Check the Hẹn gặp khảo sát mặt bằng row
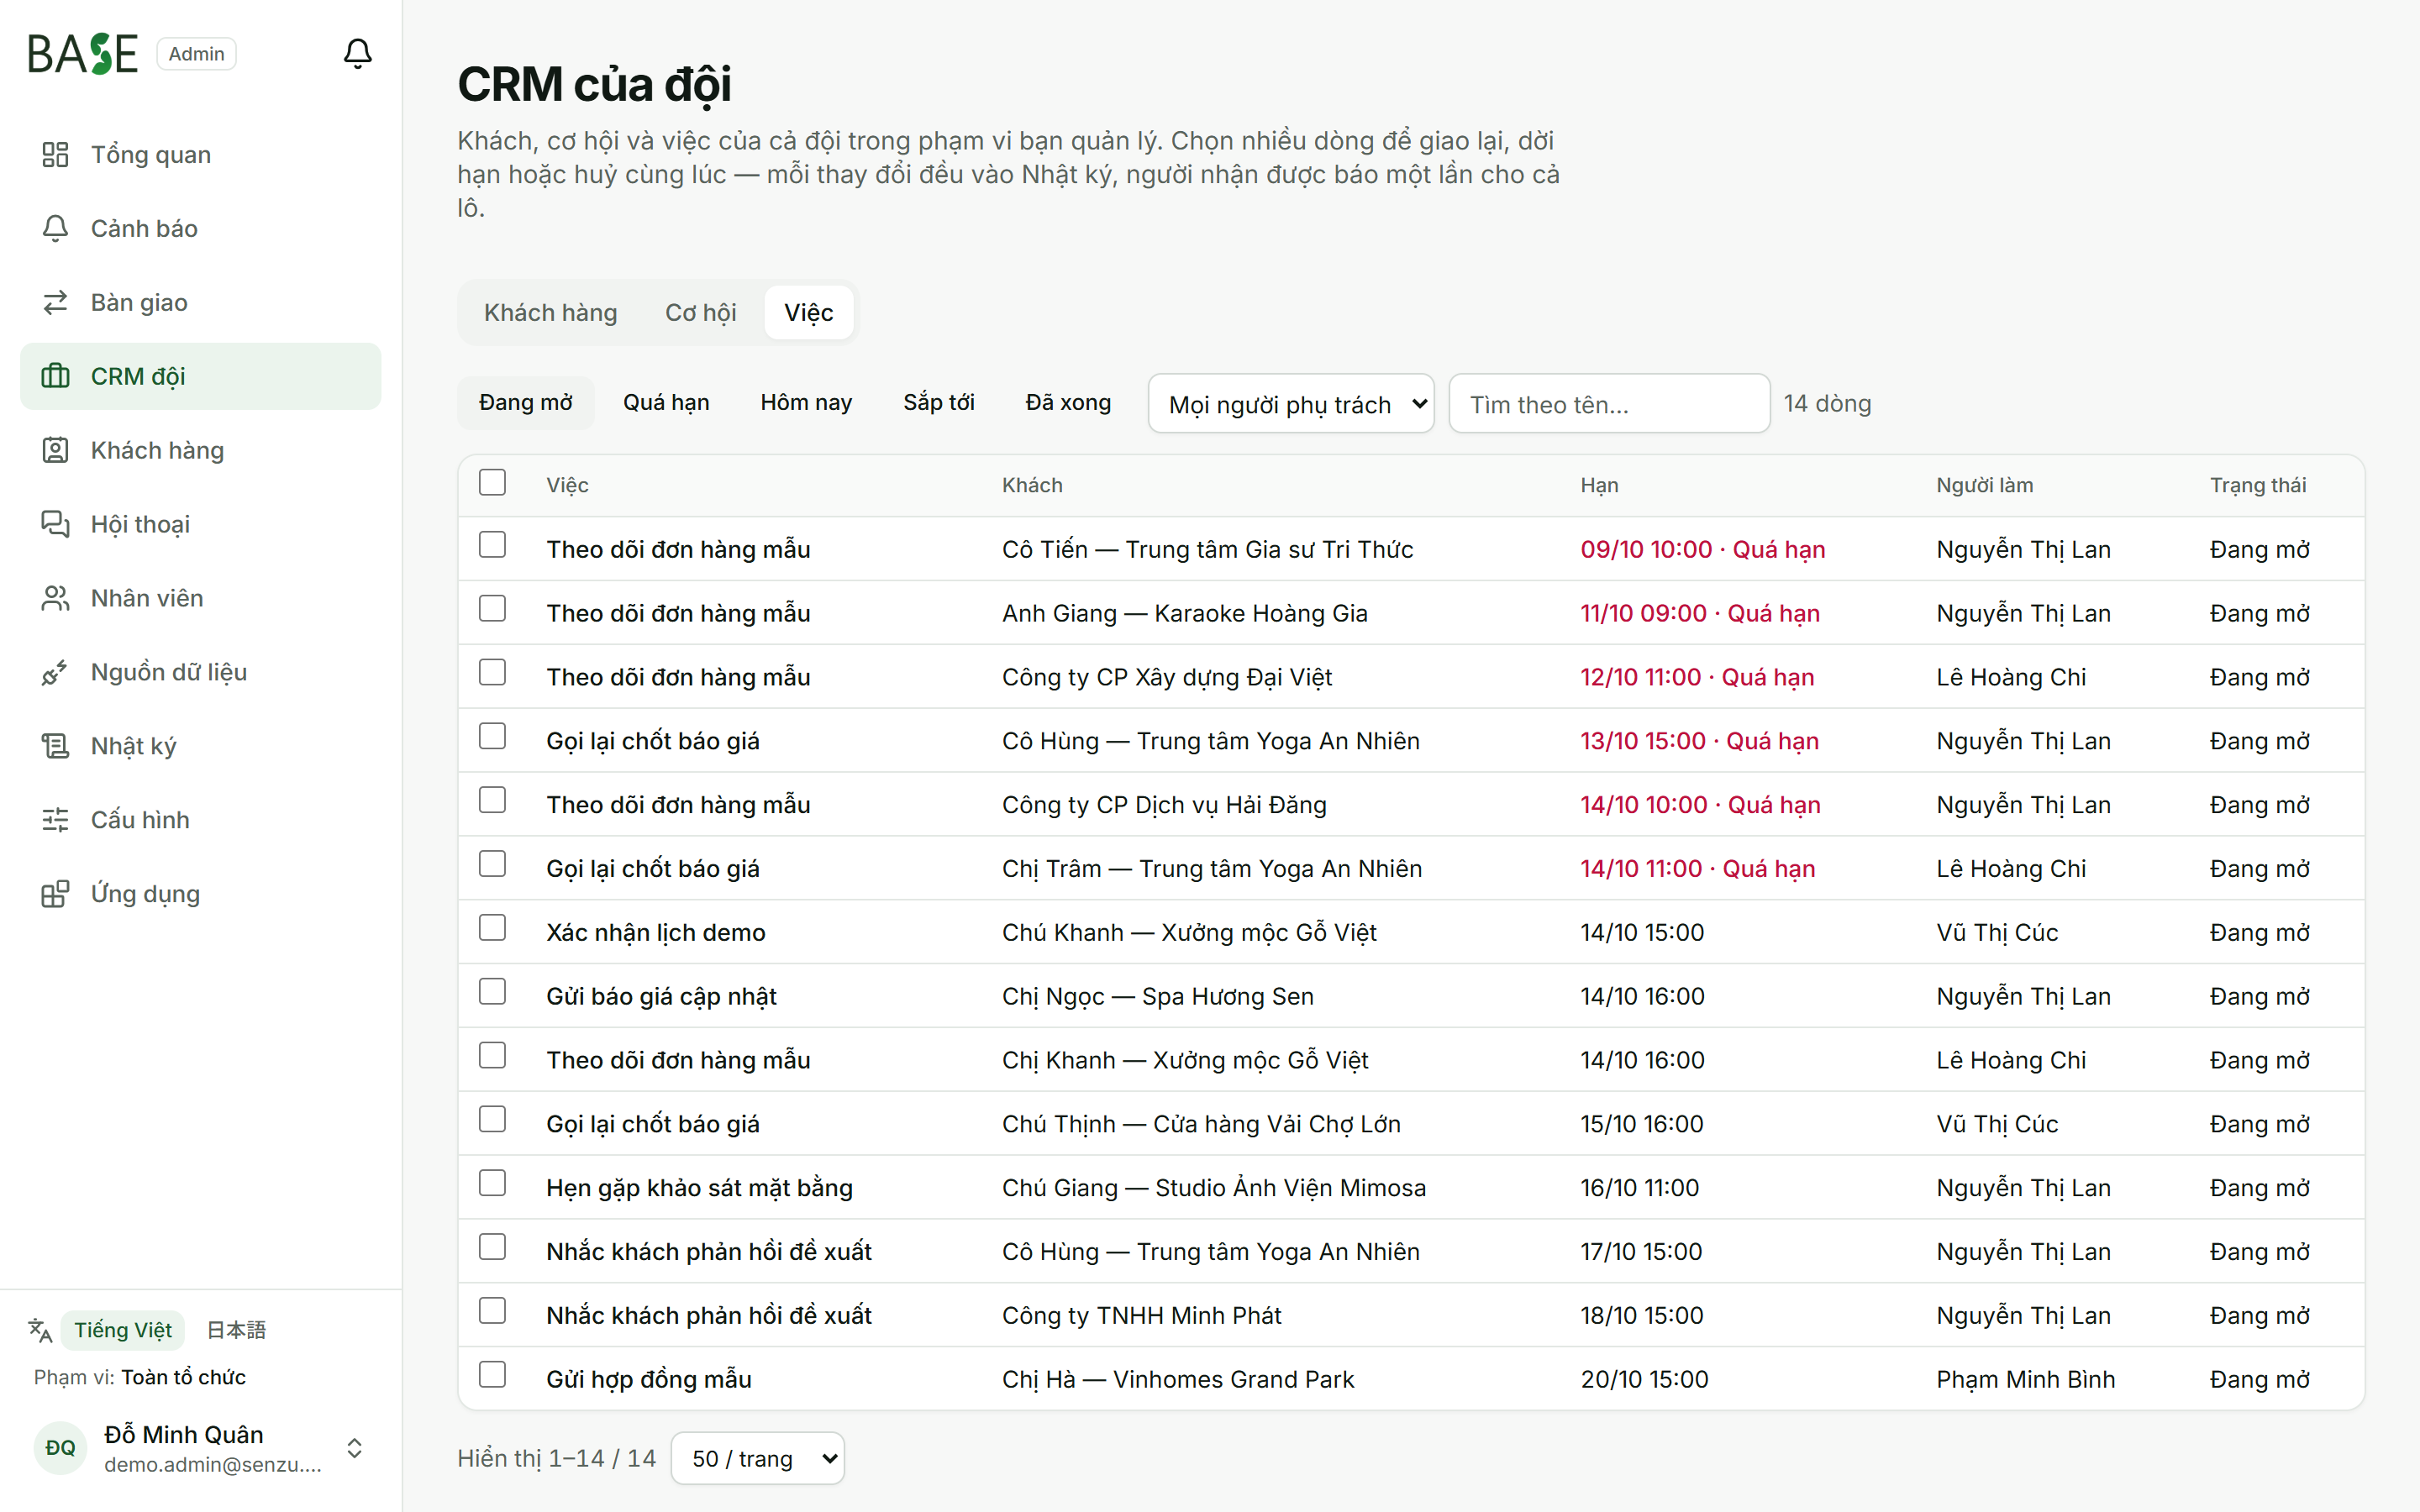This screenshot has height=1512, width=2420. 492,1184
